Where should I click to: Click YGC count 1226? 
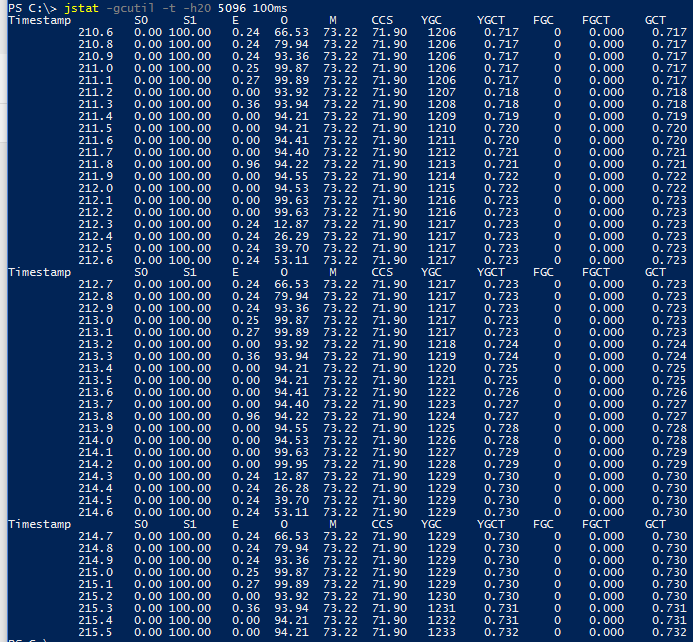(x=442, y=440)
